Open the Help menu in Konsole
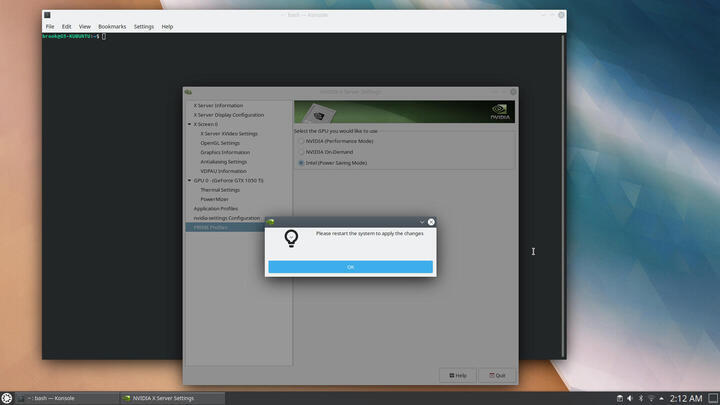The height and width of the screenshot is (405, 720). (x=167, y=27)
